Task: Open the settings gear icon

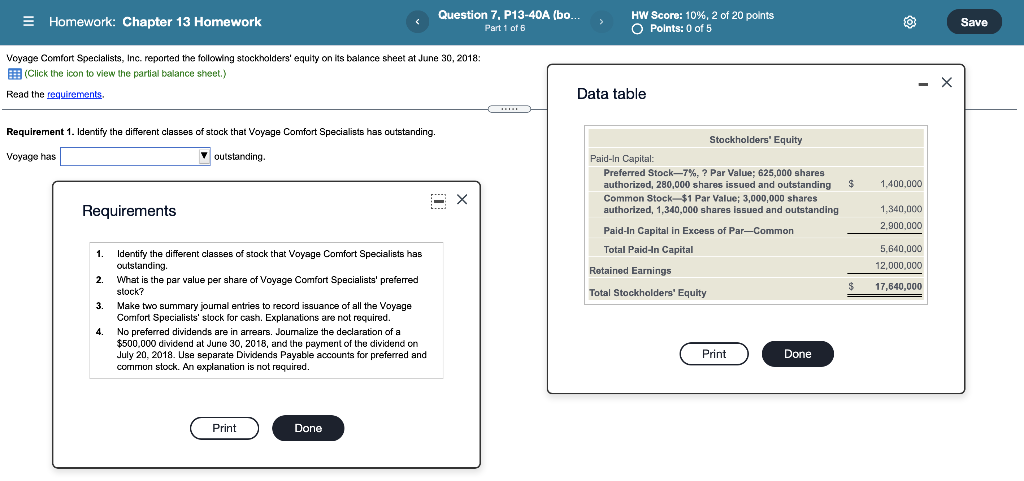Action: (x=910, y=22)
